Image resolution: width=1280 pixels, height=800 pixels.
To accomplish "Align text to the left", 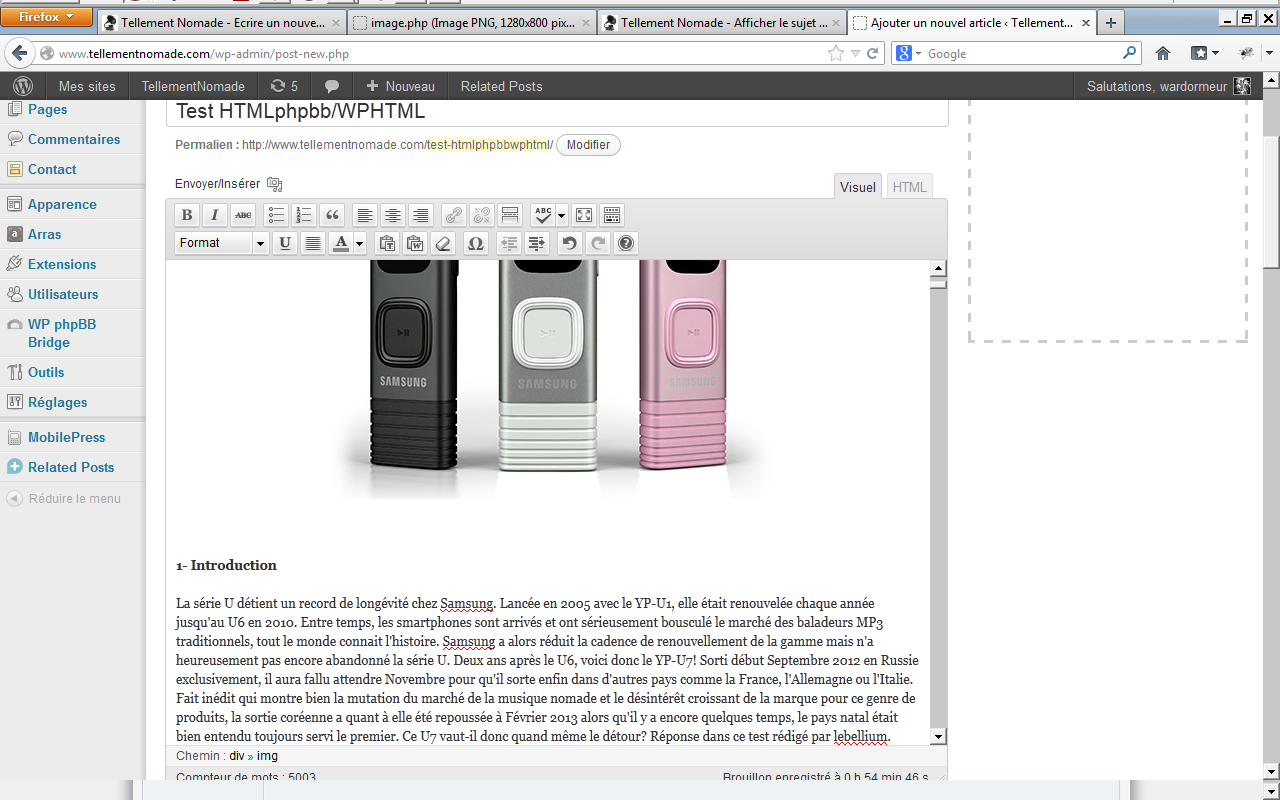I will click(366, 215).
